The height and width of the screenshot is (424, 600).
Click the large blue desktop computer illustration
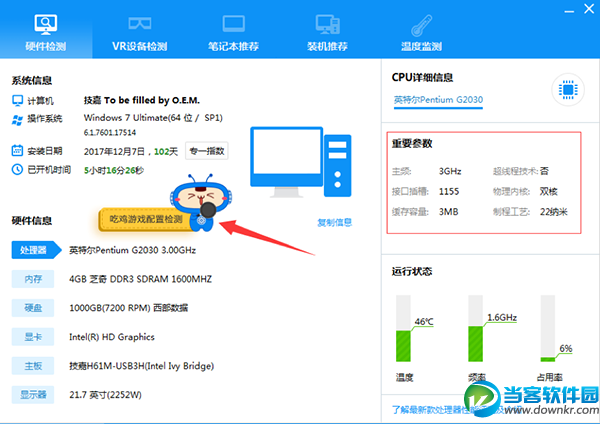(301, 162)
